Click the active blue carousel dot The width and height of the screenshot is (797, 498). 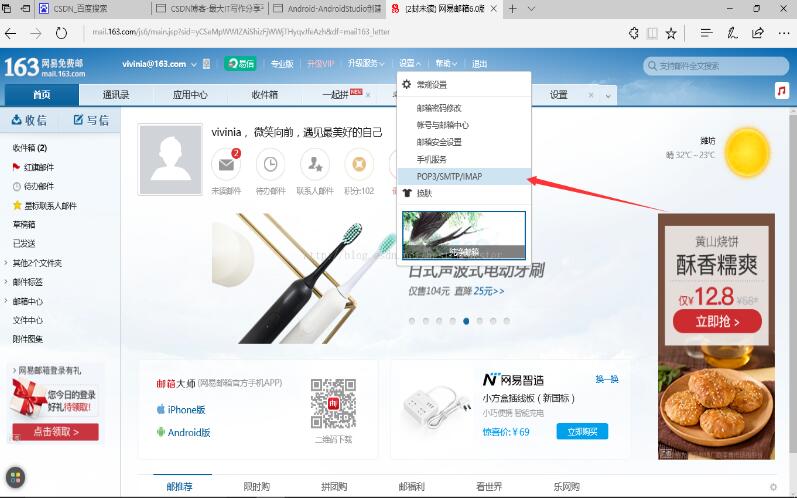tap(466, 321)
